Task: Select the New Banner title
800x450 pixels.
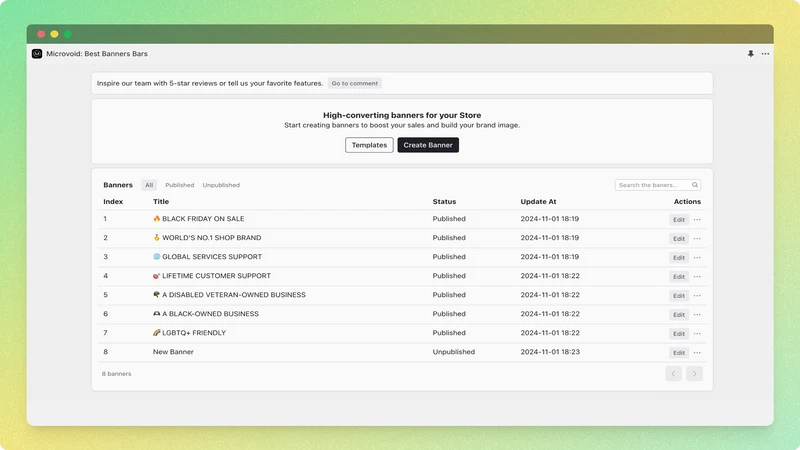Action: point(173,352)
